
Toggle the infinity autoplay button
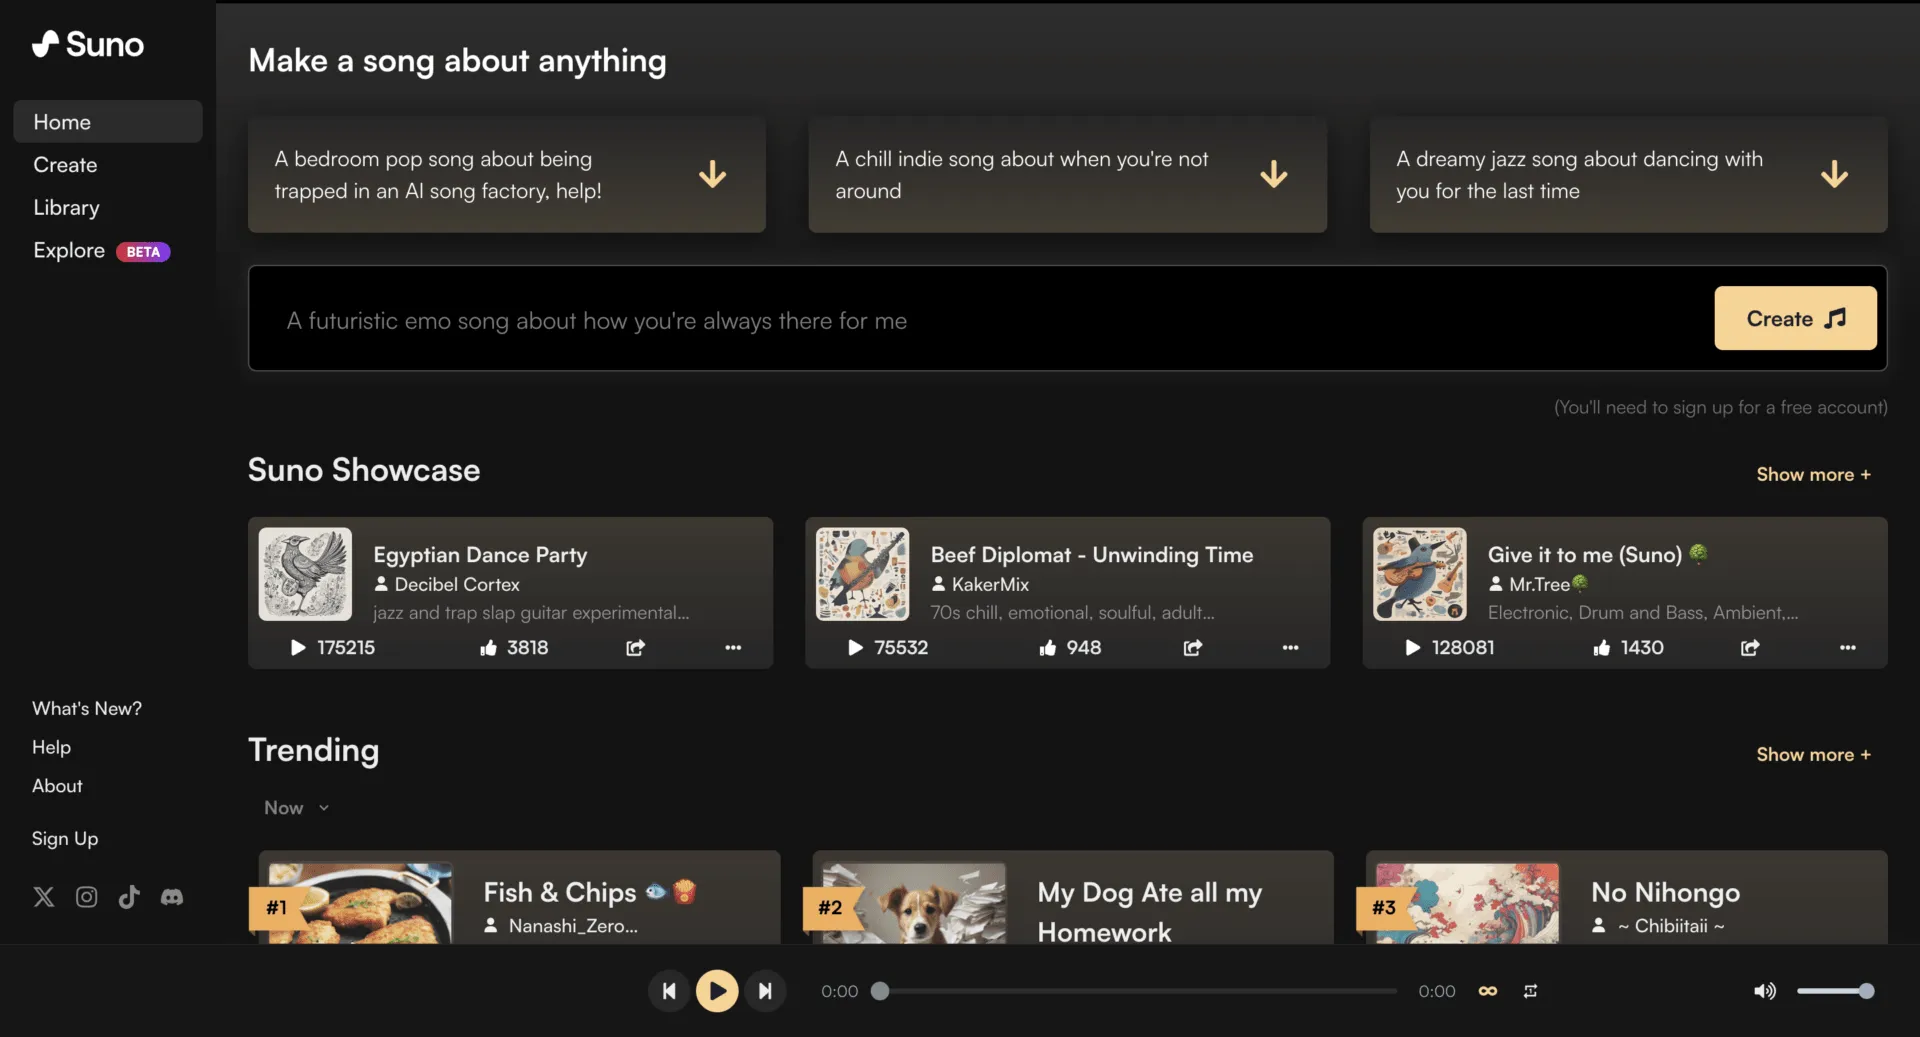point(1488,991)
